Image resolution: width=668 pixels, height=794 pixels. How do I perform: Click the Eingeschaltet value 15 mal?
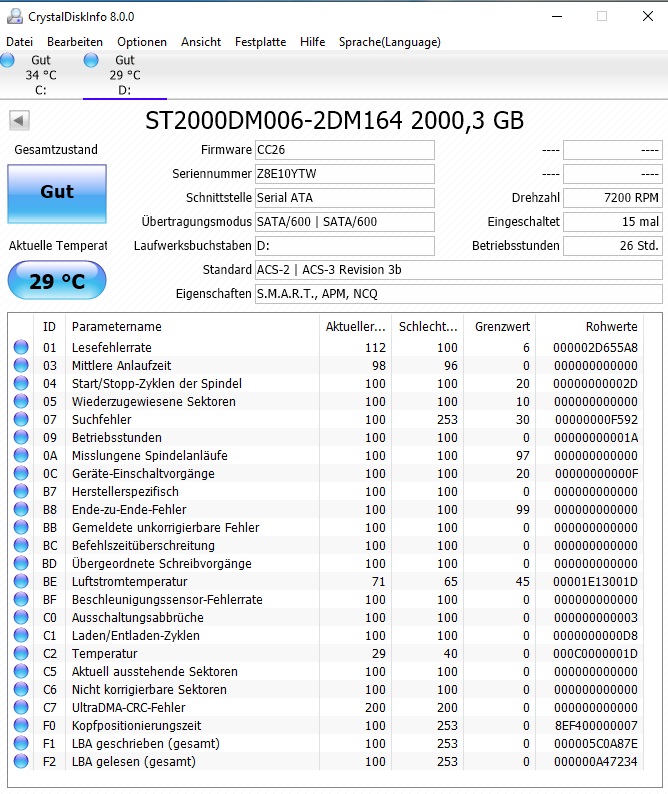(x=613, y=222)
